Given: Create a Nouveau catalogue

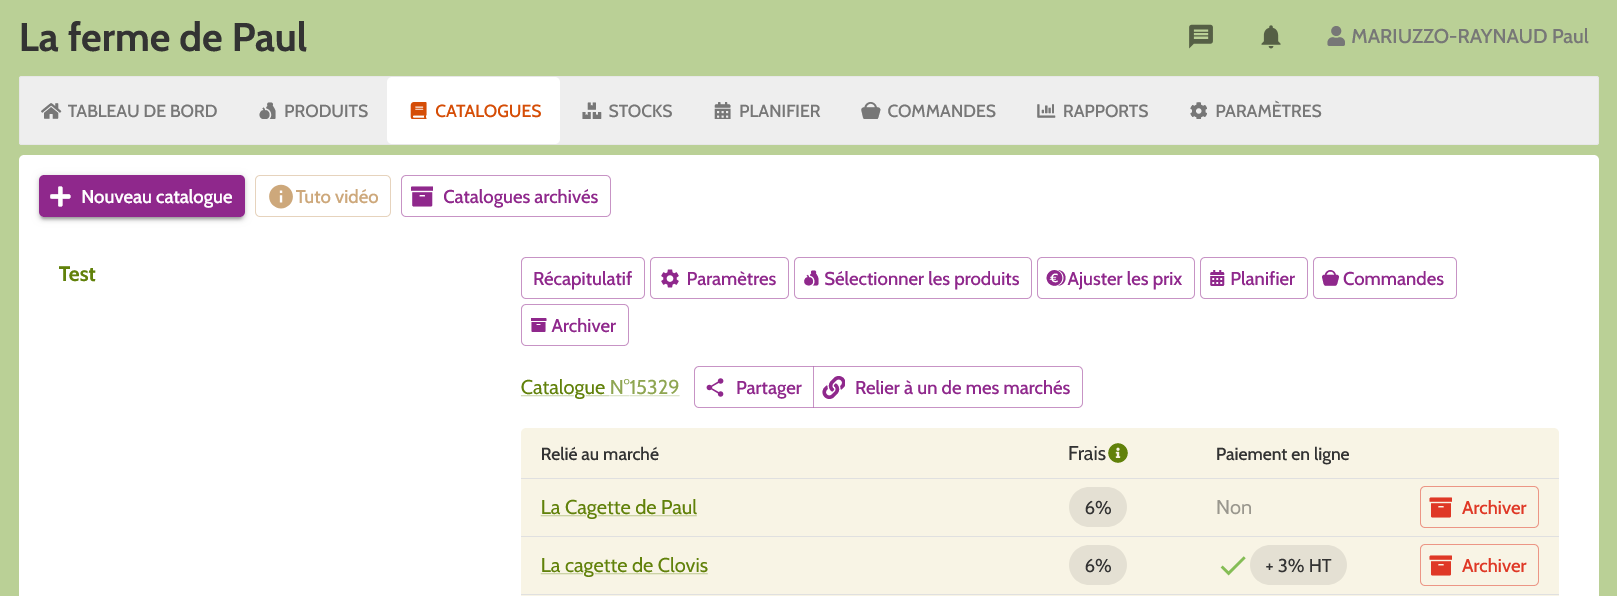Looking at the screenshot, I should pos(142,197).
